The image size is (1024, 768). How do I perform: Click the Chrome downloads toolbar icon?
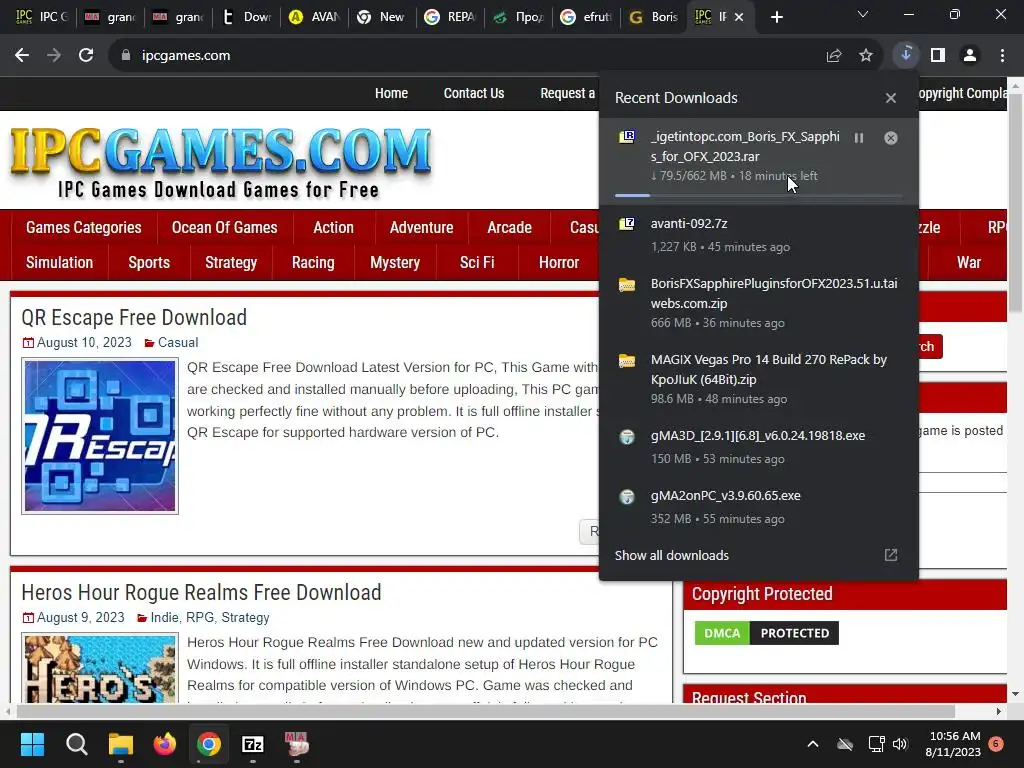click(x=906, y=56)
